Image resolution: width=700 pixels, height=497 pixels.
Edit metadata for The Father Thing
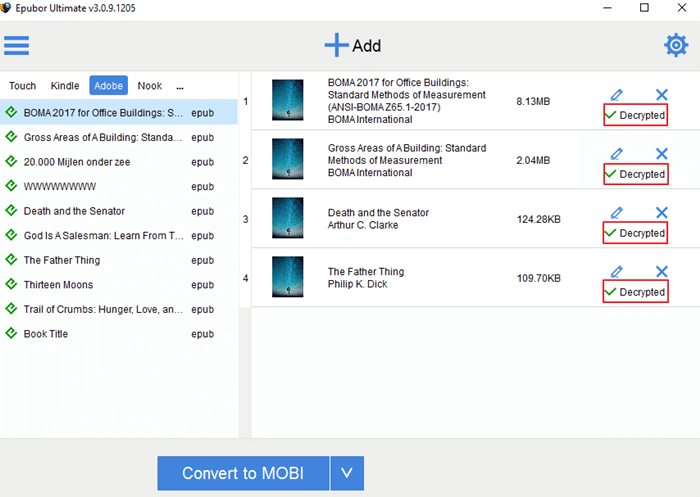616,272
